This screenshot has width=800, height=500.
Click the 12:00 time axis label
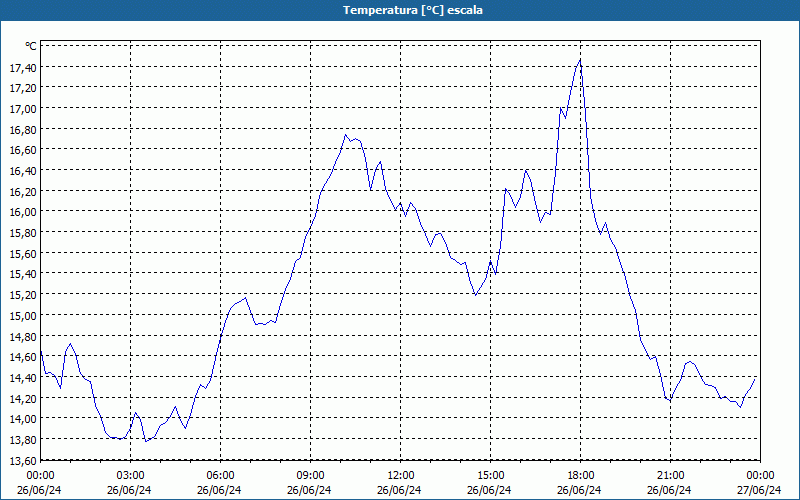[x=401, y=476]
